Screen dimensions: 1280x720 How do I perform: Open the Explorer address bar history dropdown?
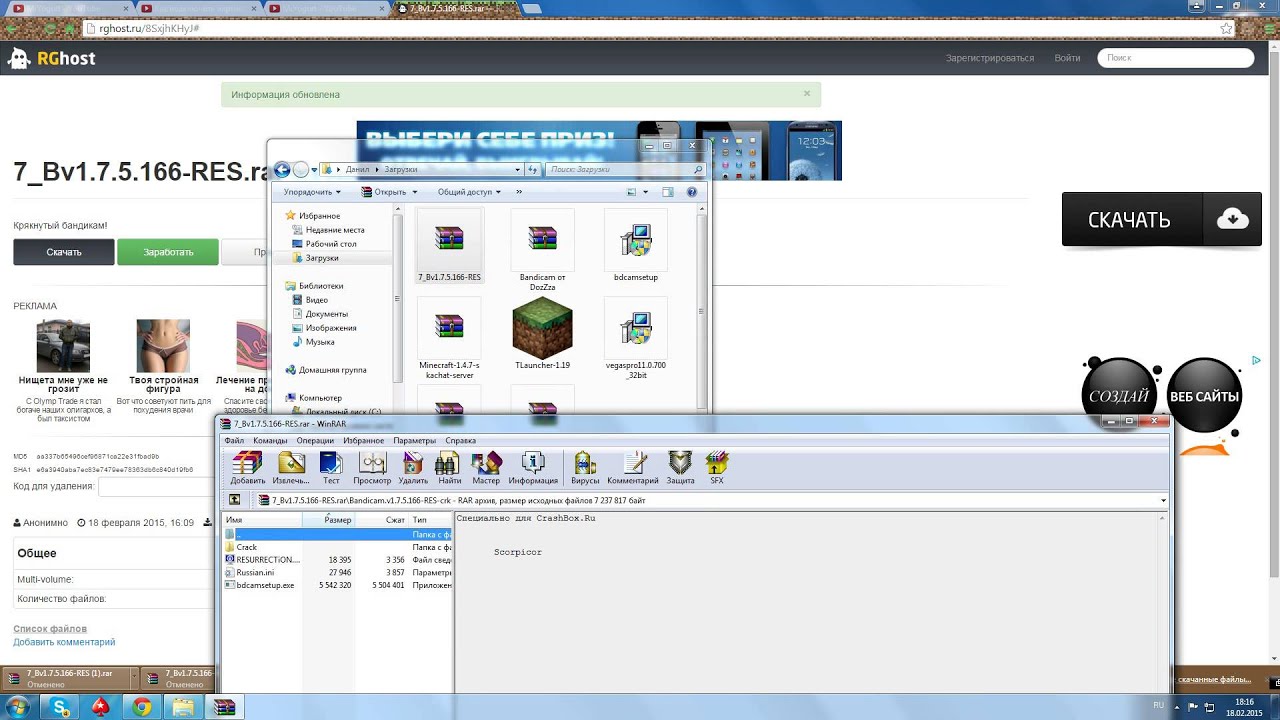517,170
